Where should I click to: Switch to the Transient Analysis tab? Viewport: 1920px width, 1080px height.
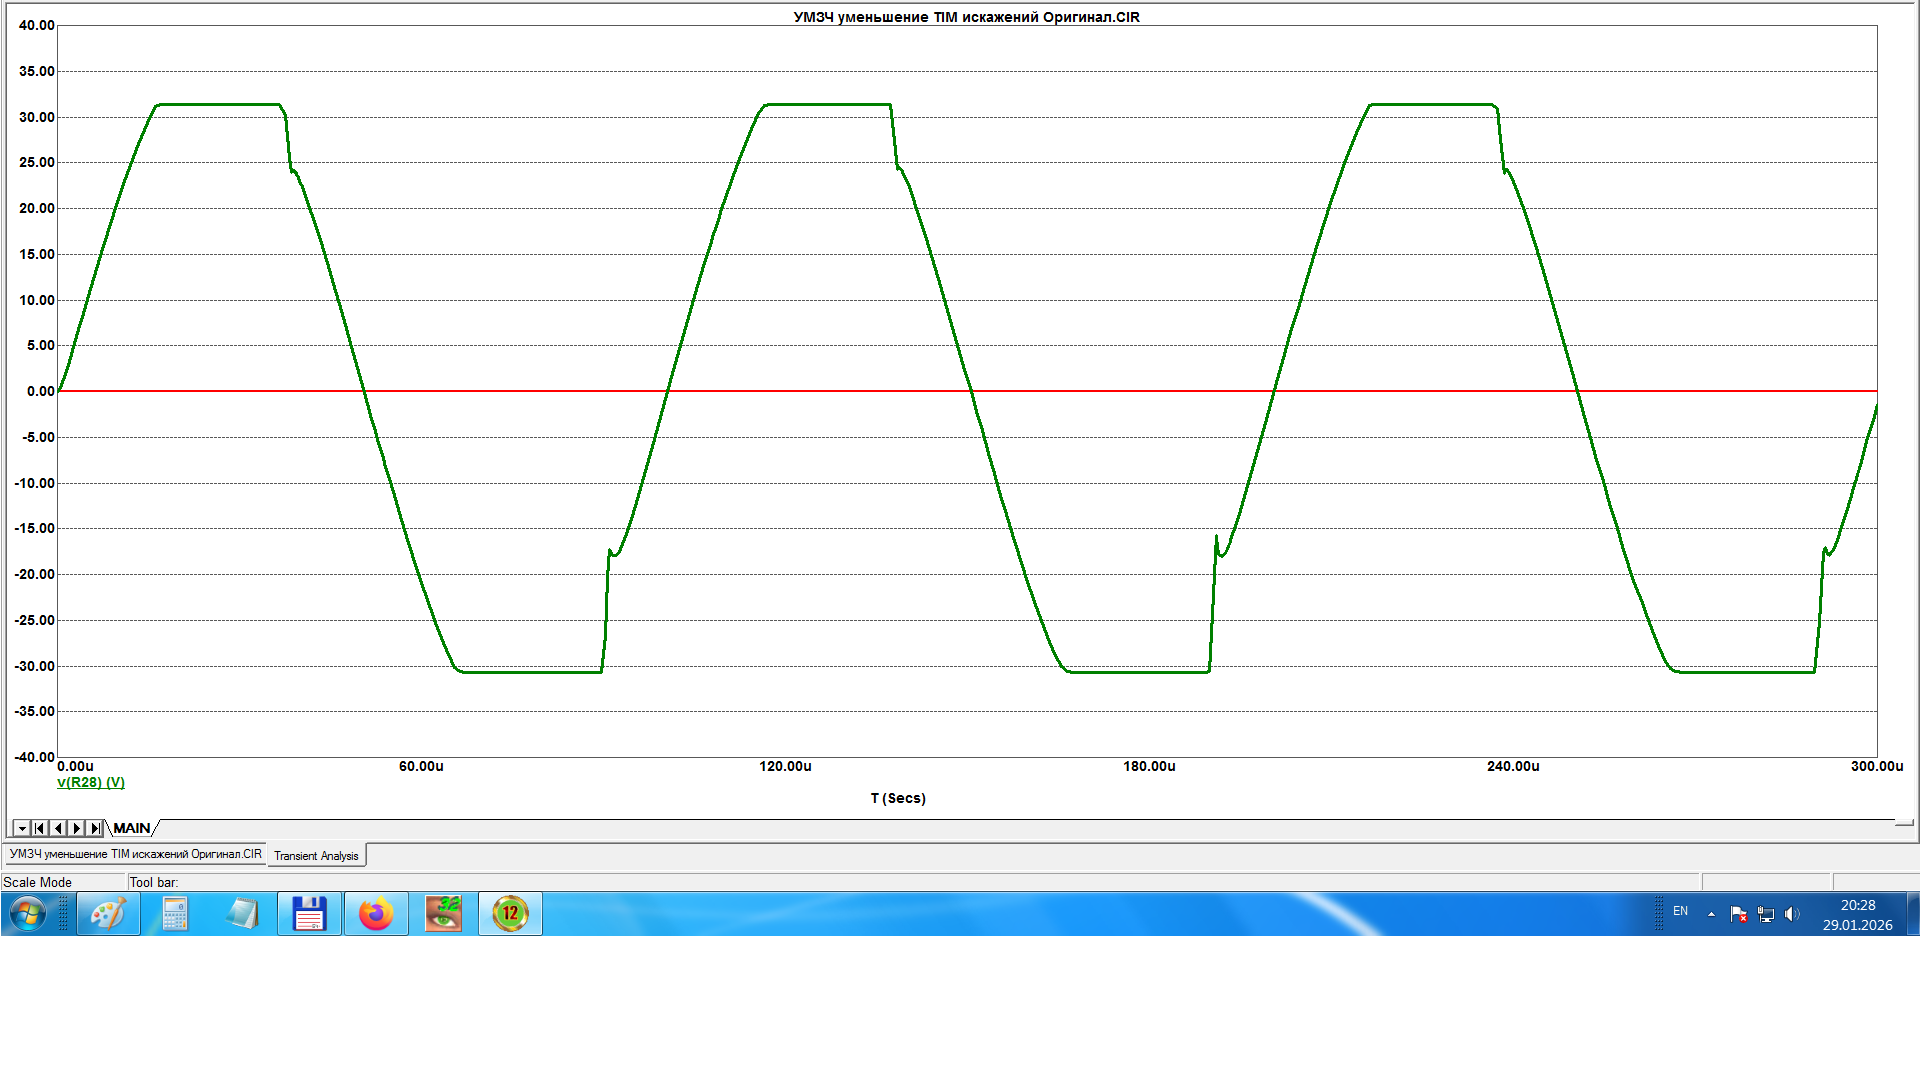(316, 855)
